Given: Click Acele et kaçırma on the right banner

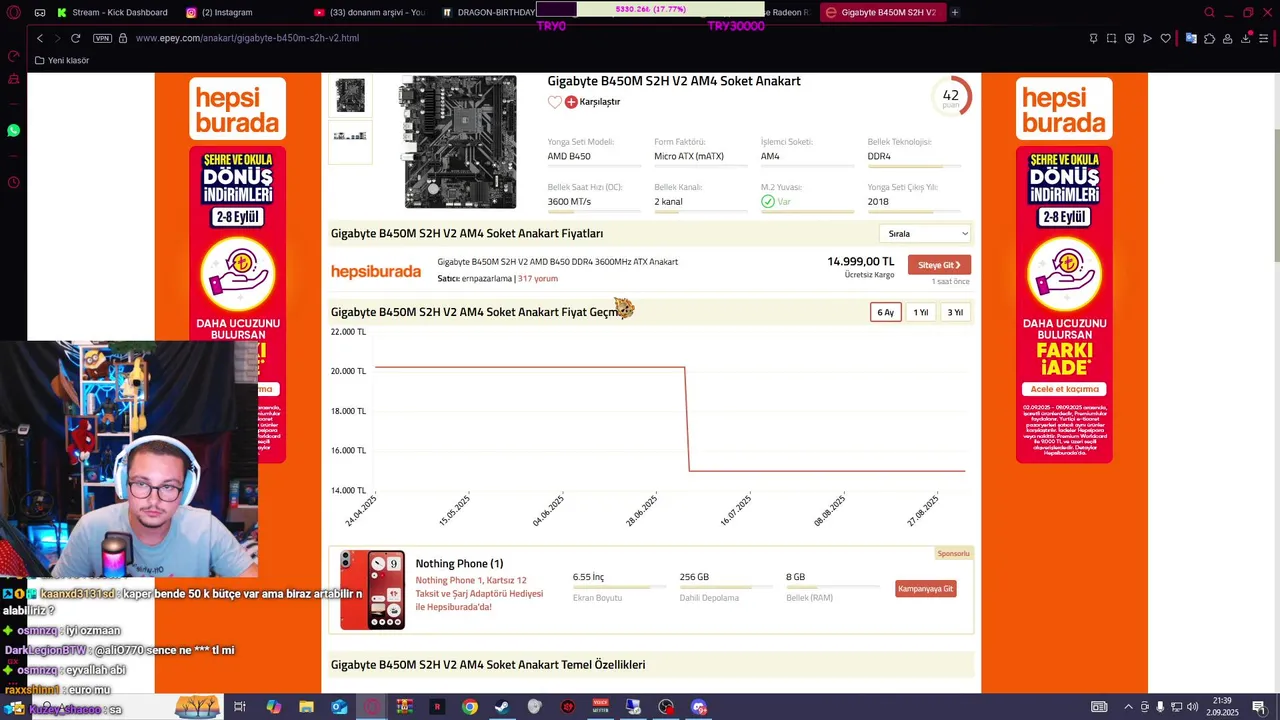Looking at the screenshot, I should 1064,389.
